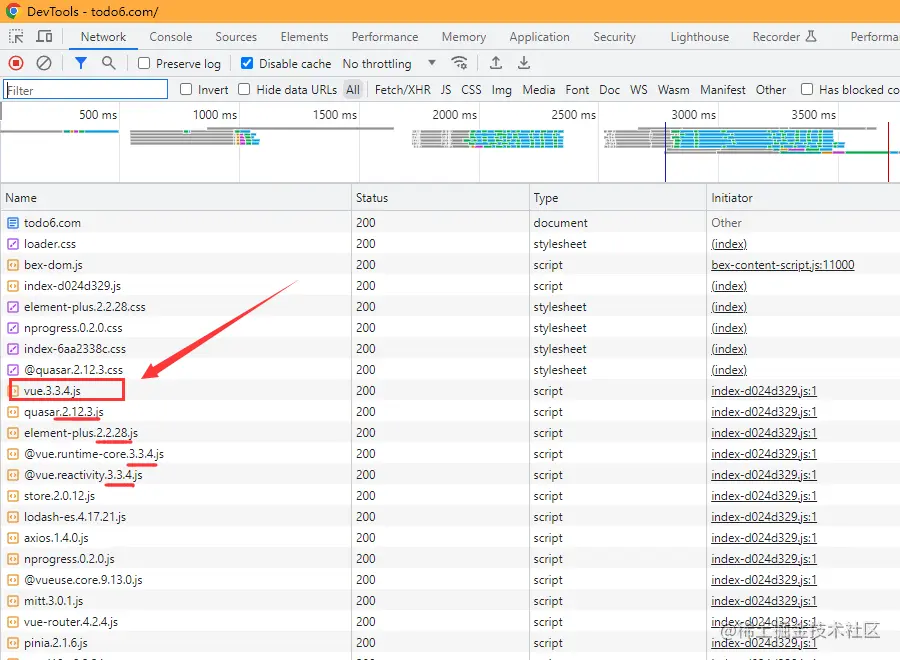The height and width of the screenshot is (660, 900).
Task: Open the Application tab
Action: point(540,37)
